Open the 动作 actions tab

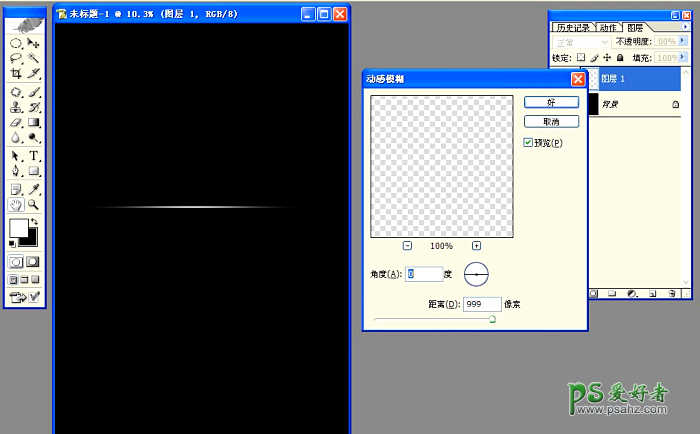tap(610, 27)
